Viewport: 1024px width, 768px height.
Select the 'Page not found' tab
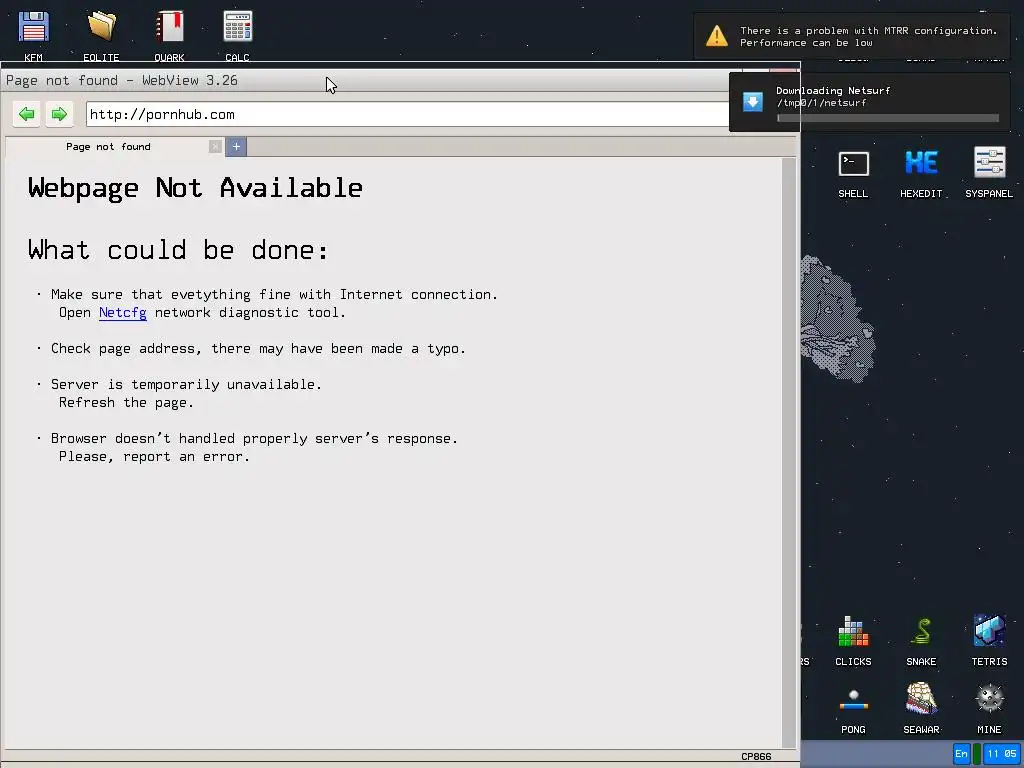pos(108,147)
